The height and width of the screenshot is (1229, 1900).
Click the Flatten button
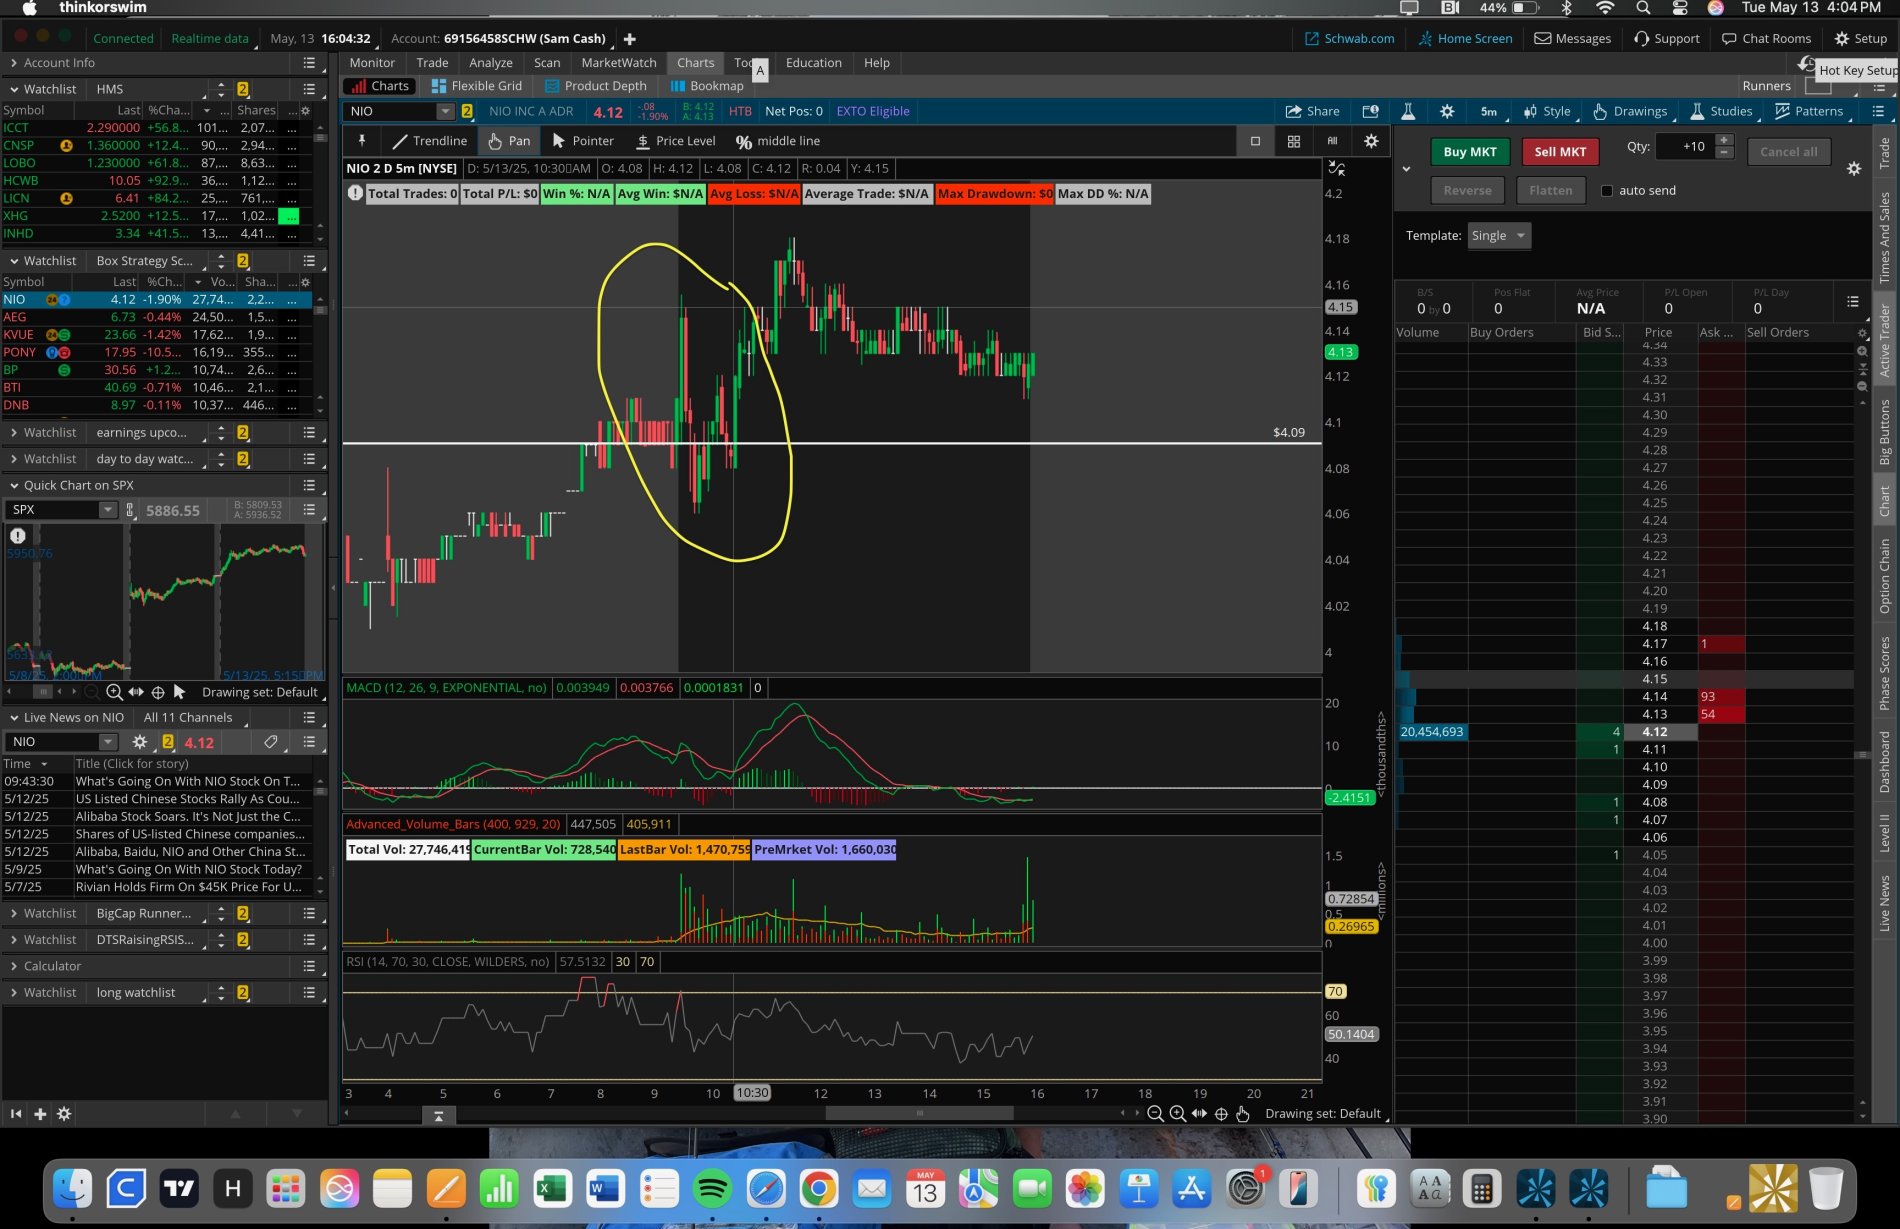click(x=1550, y=191)
